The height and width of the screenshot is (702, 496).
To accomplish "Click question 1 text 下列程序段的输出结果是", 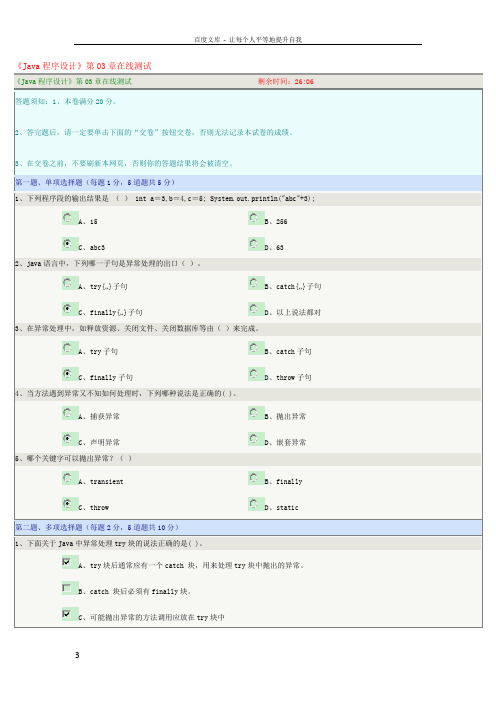I will [165, 198].
